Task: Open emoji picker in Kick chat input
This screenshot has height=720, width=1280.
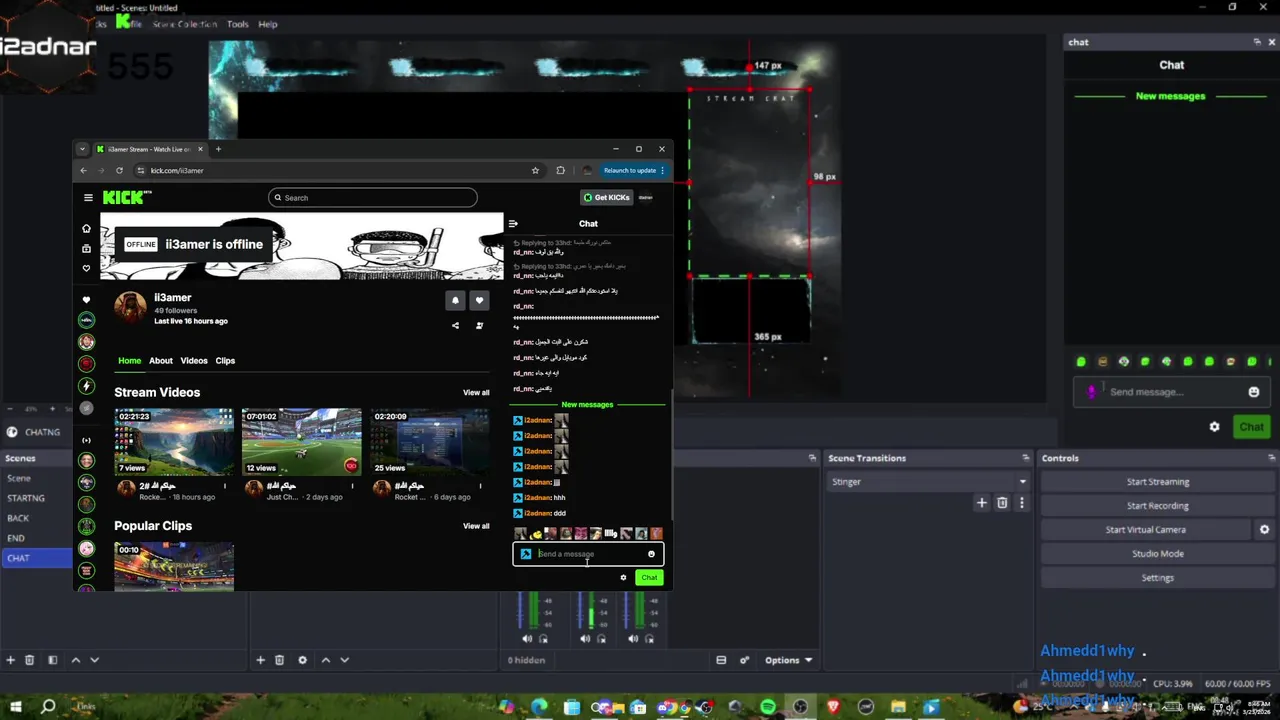Action: (x=651, y=554)
